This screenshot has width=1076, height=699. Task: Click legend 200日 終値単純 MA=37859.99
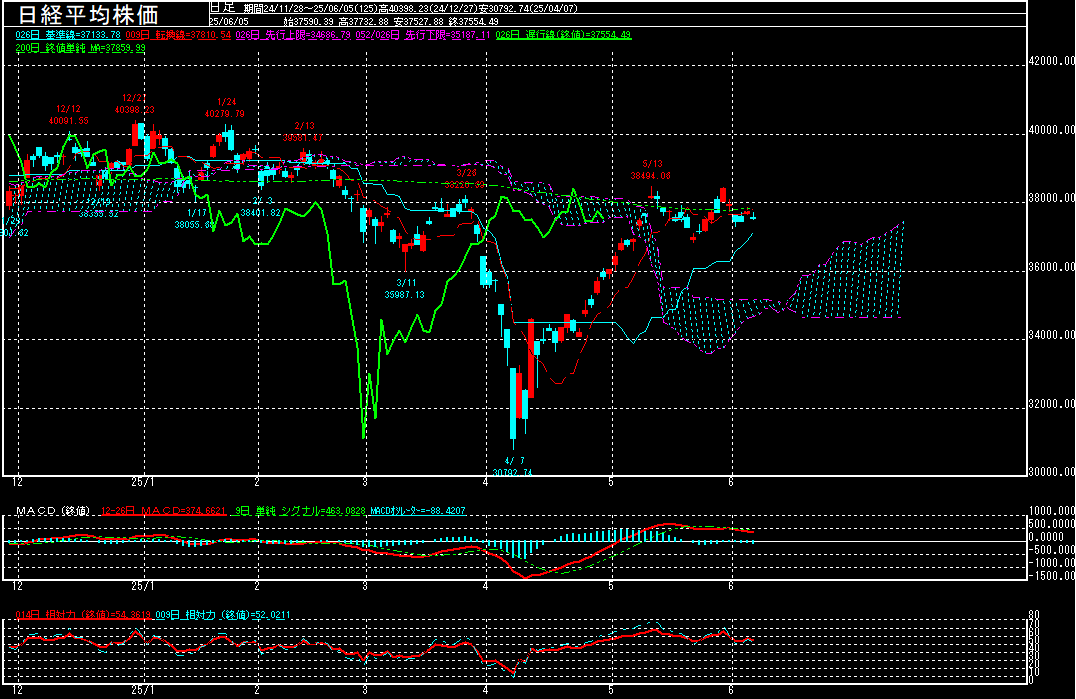80,48
